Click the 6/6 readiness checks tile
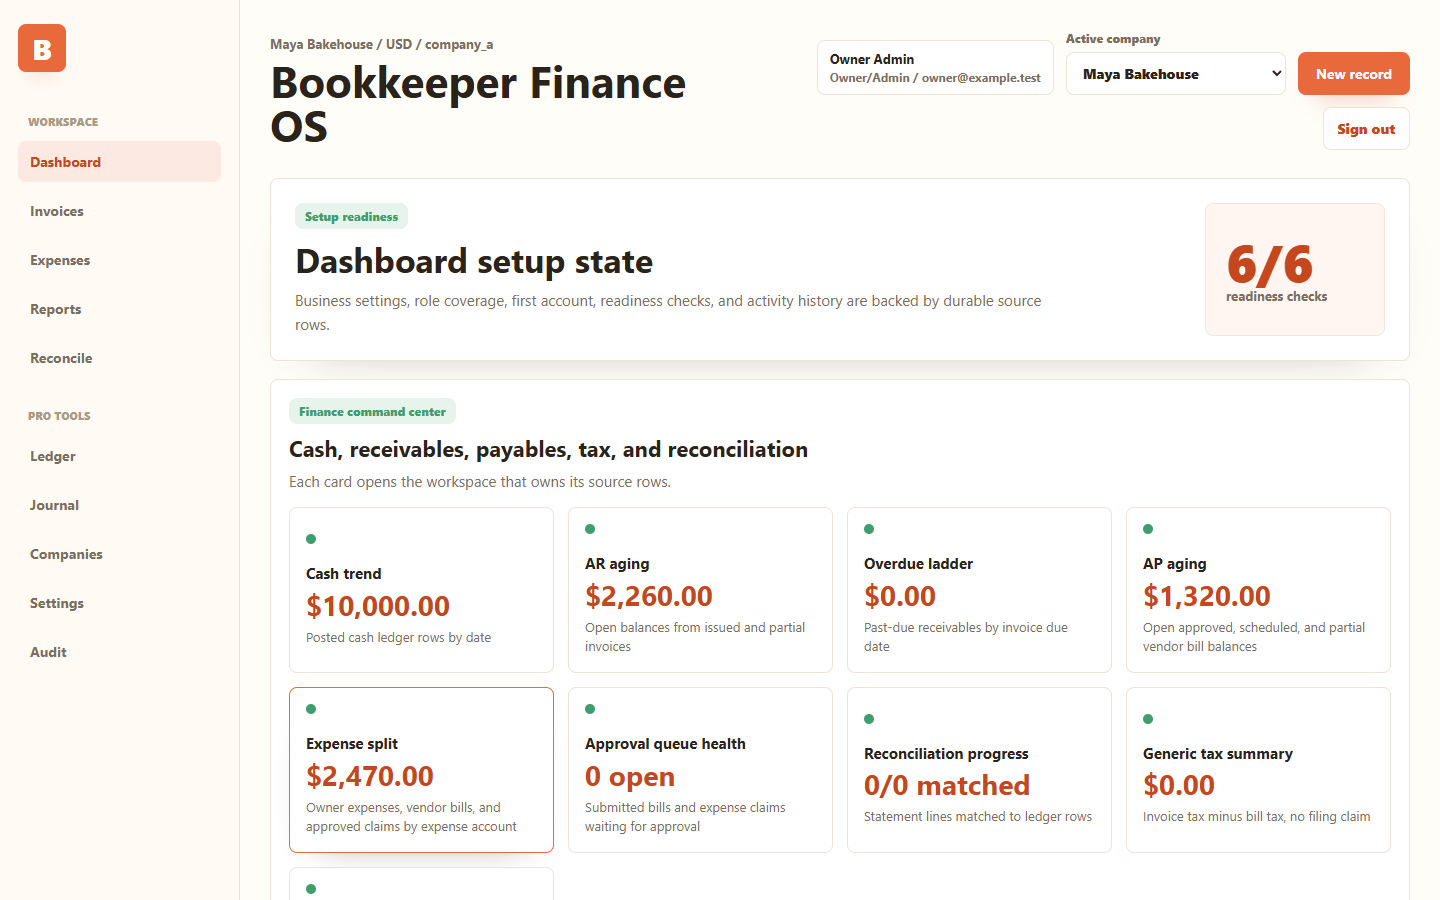The width and height of the screenshot is (1440, 900). (1295, 269)
